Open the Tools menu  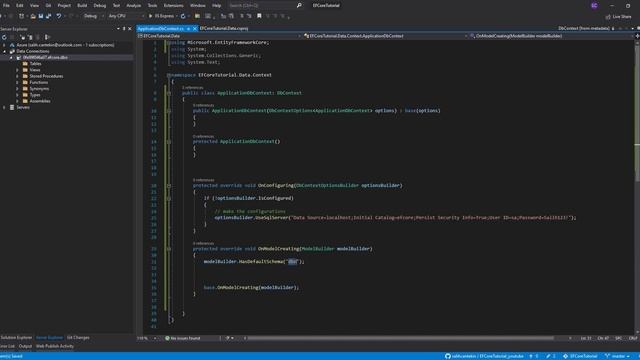[x=152, y=6]
